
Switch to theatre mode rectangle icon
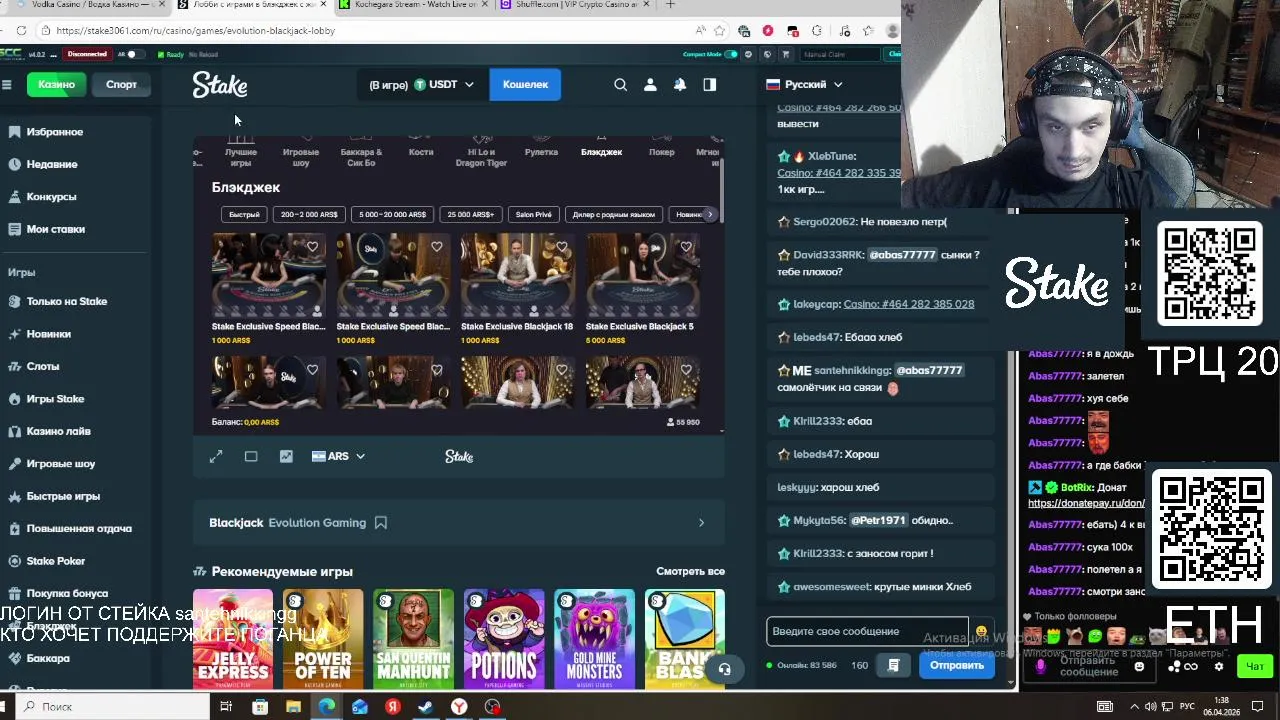click(x=251, y=456)
